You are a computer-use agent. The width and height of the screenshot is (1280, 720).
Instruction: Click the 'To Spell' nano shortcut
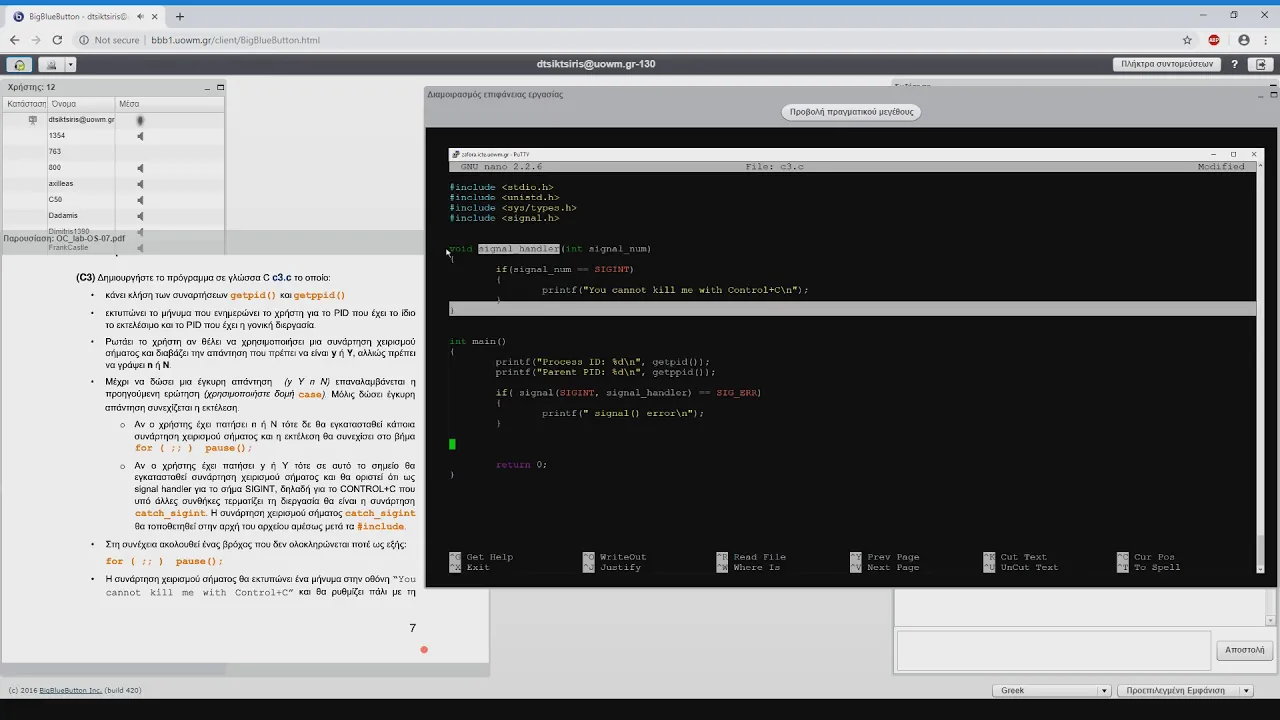coord(1156,567)
